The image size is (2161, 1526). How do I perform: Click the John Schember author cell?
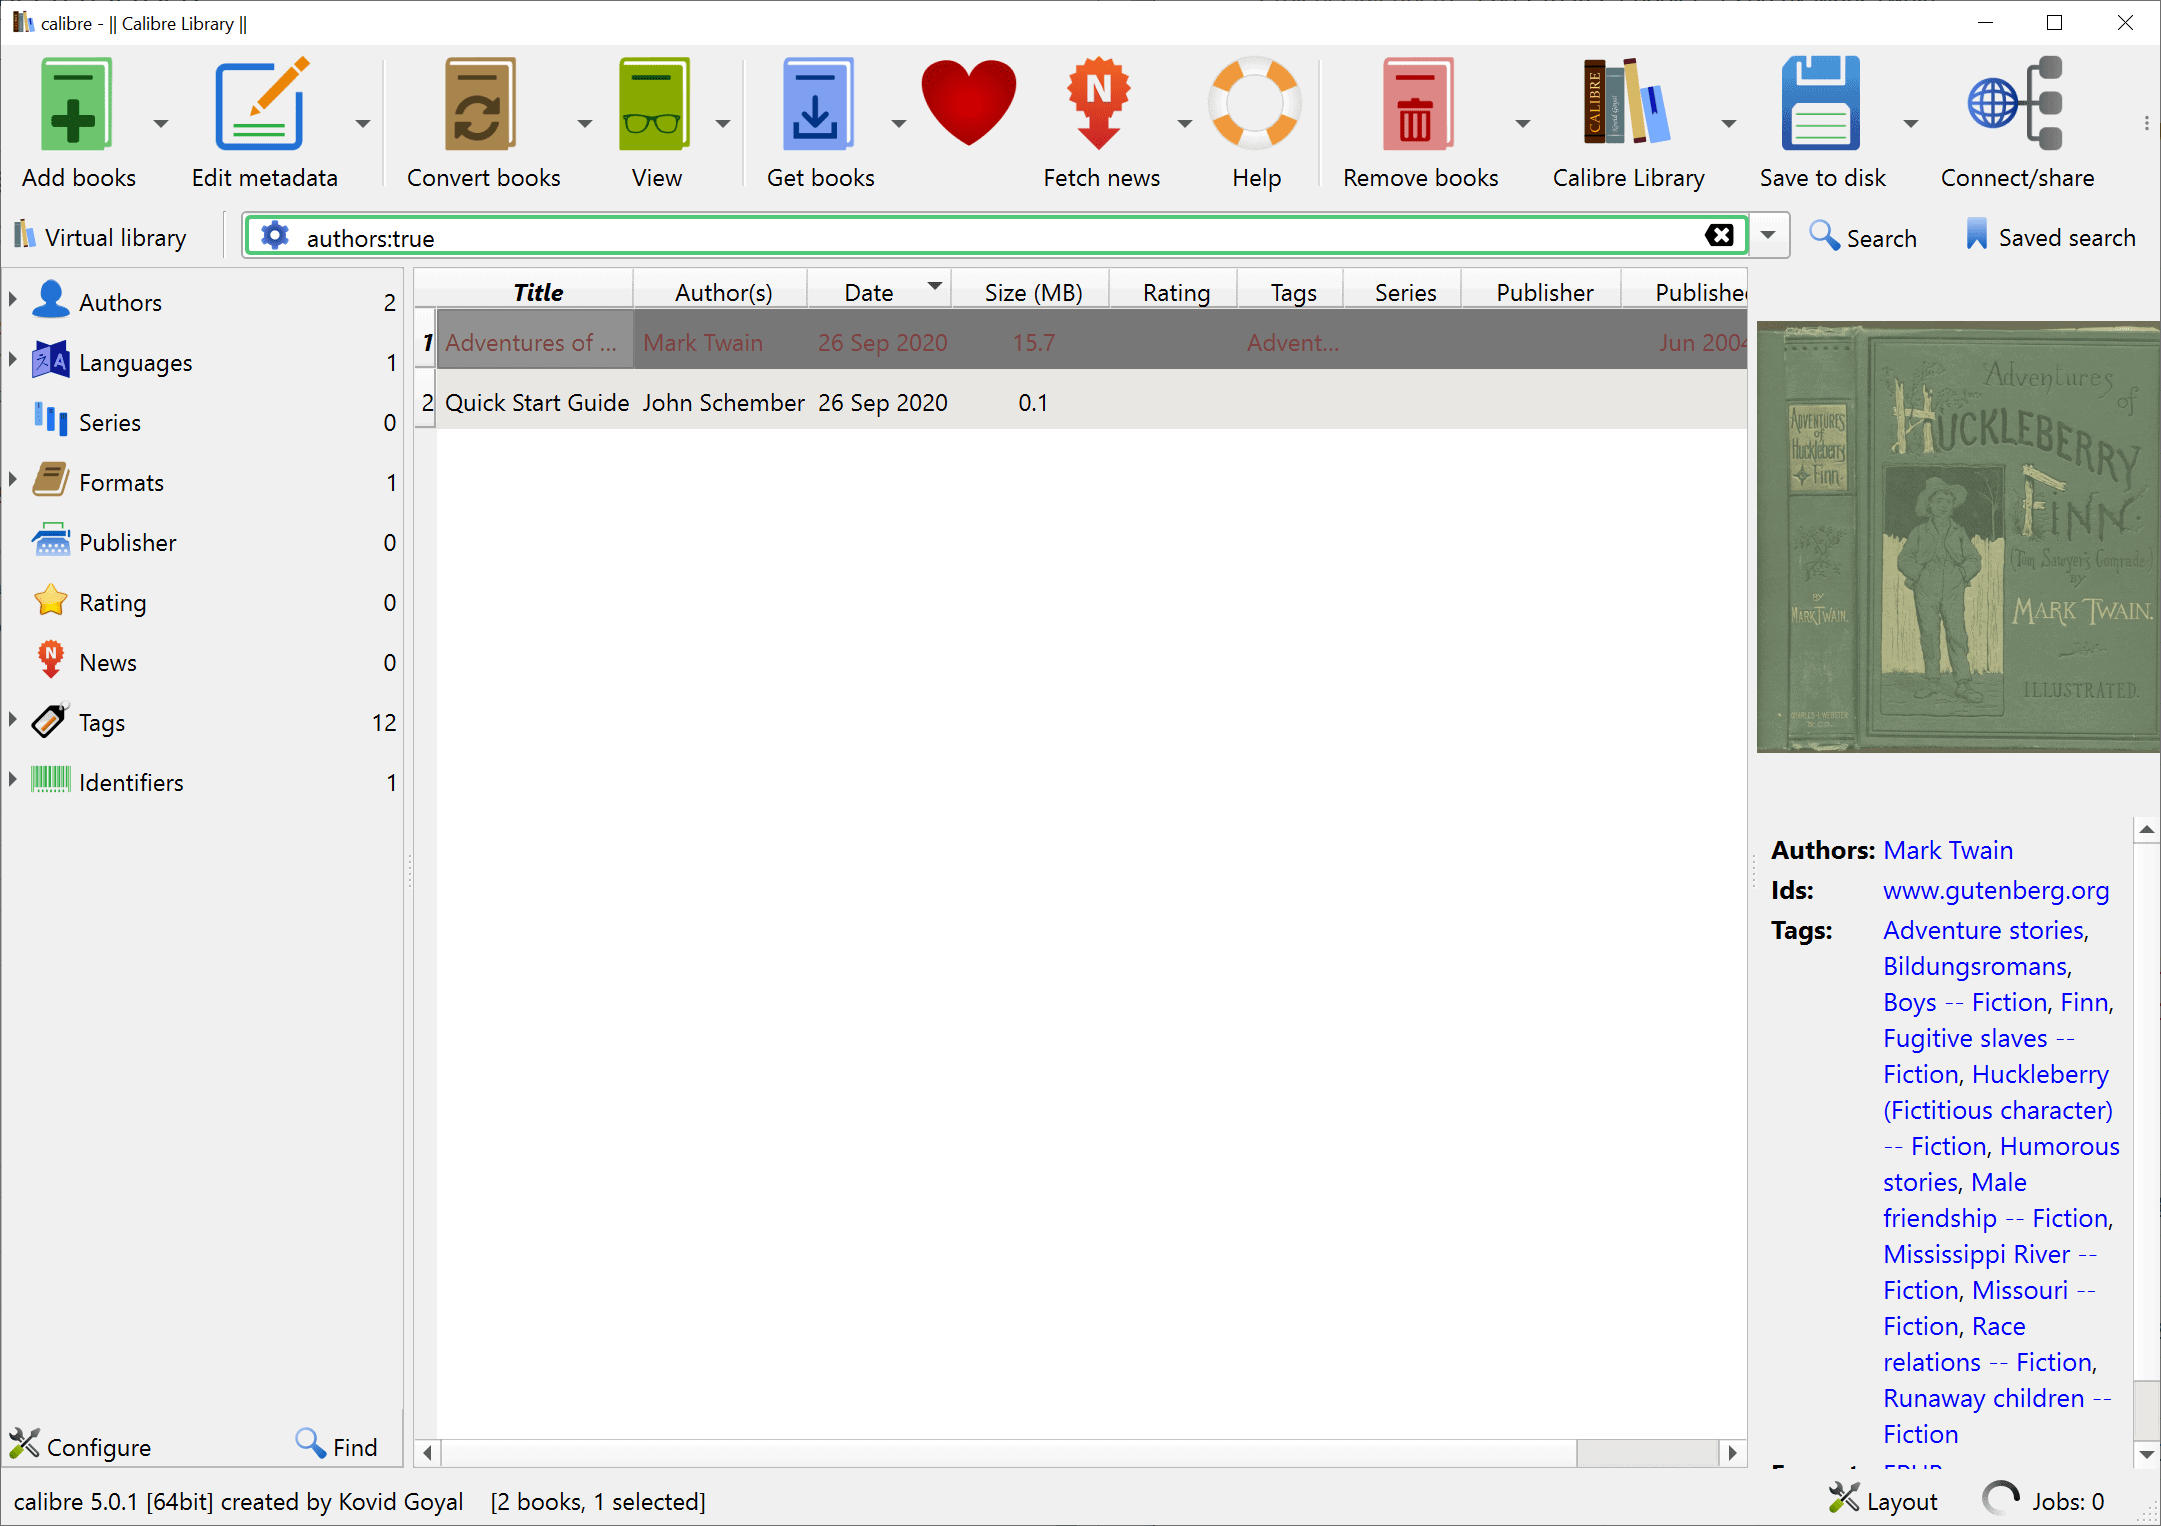pyautogui.click(x=722, y=402)
